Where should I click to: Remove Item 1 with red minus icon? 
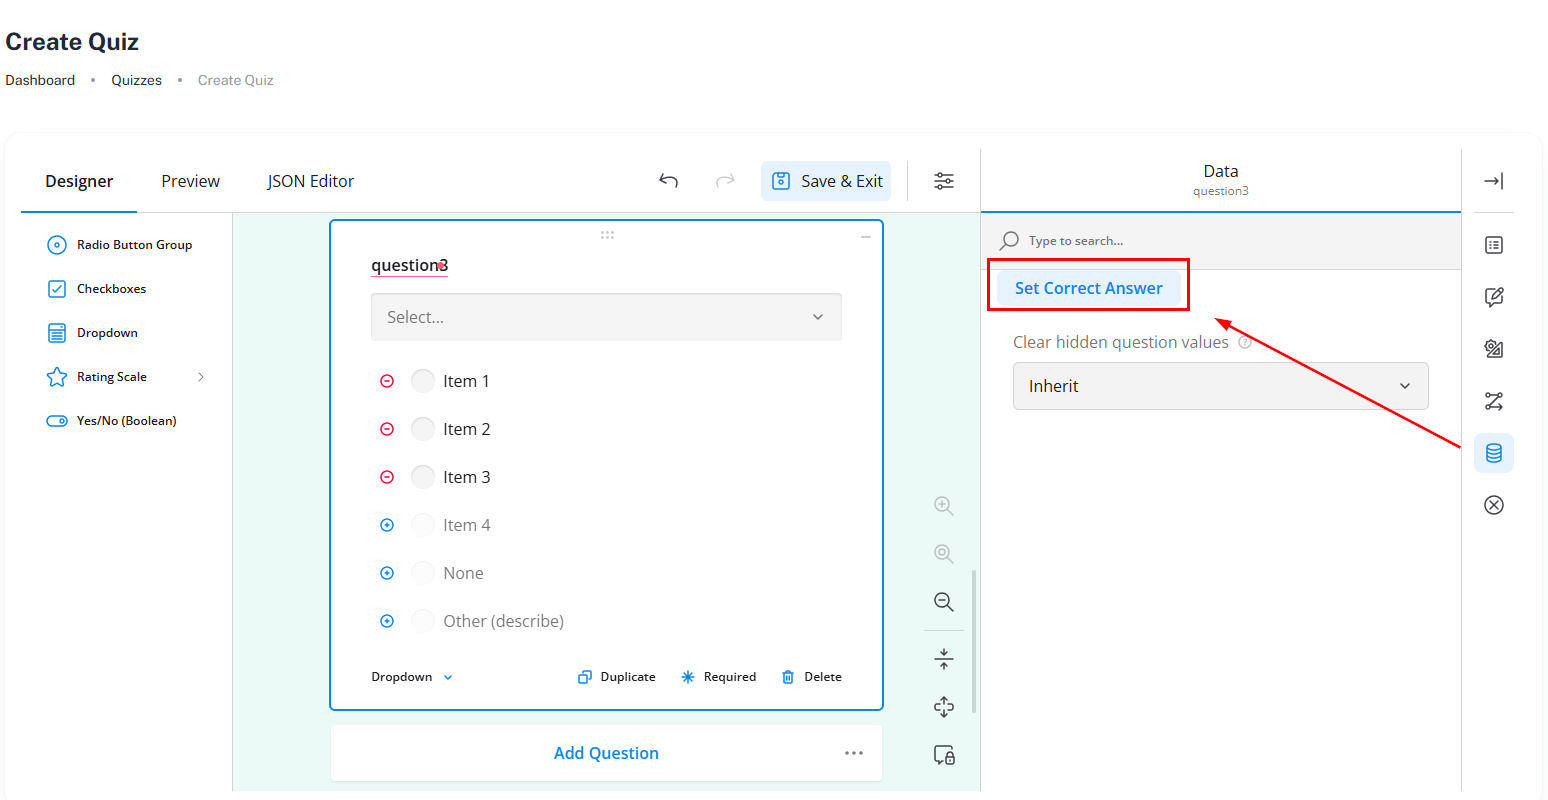(387, 381)
